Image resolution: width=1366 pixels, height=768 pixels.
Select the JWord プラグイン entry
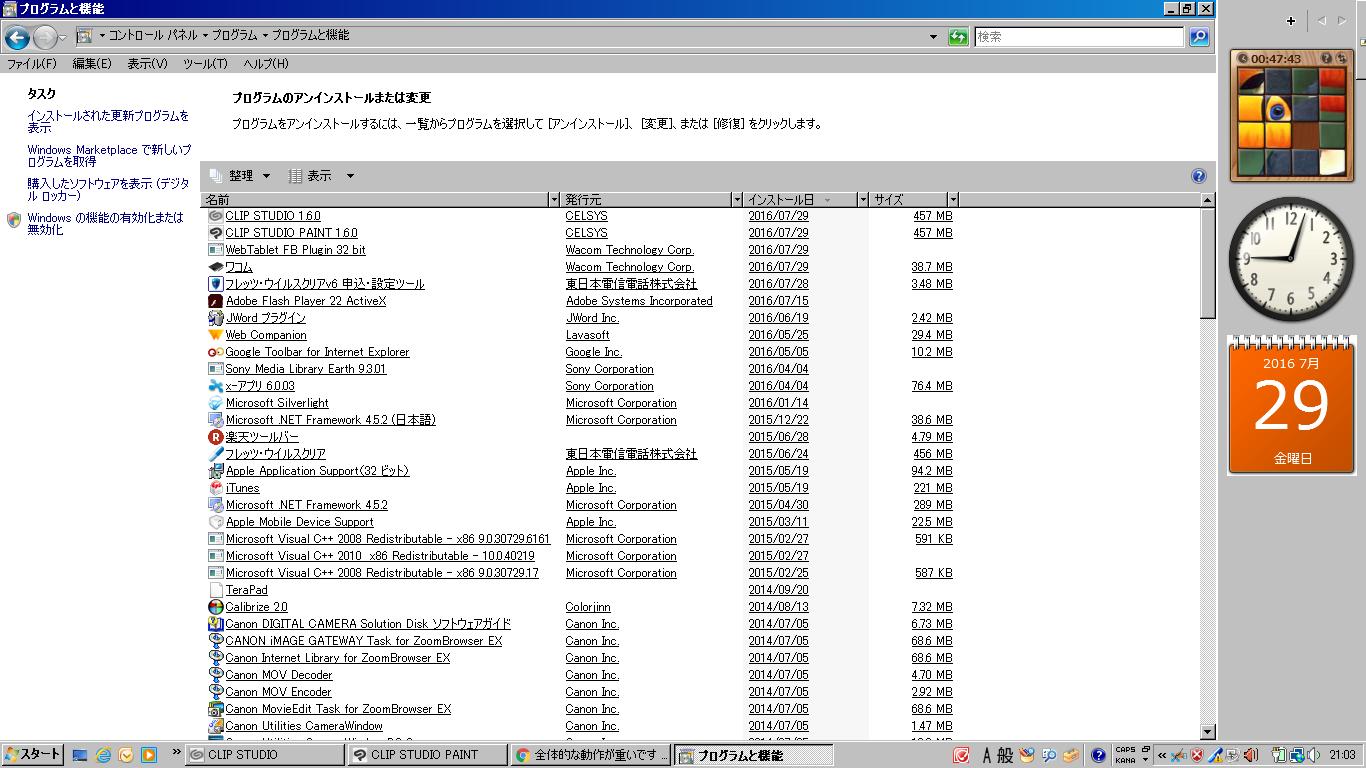coord(265,318)
